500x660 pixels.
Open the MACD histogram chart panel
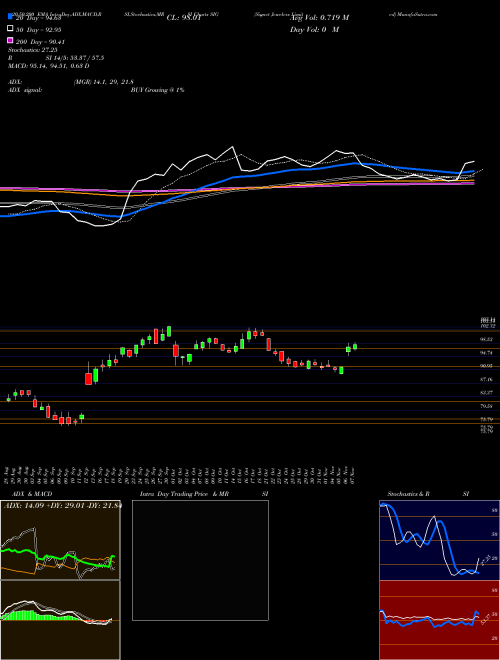coord(60,620)
